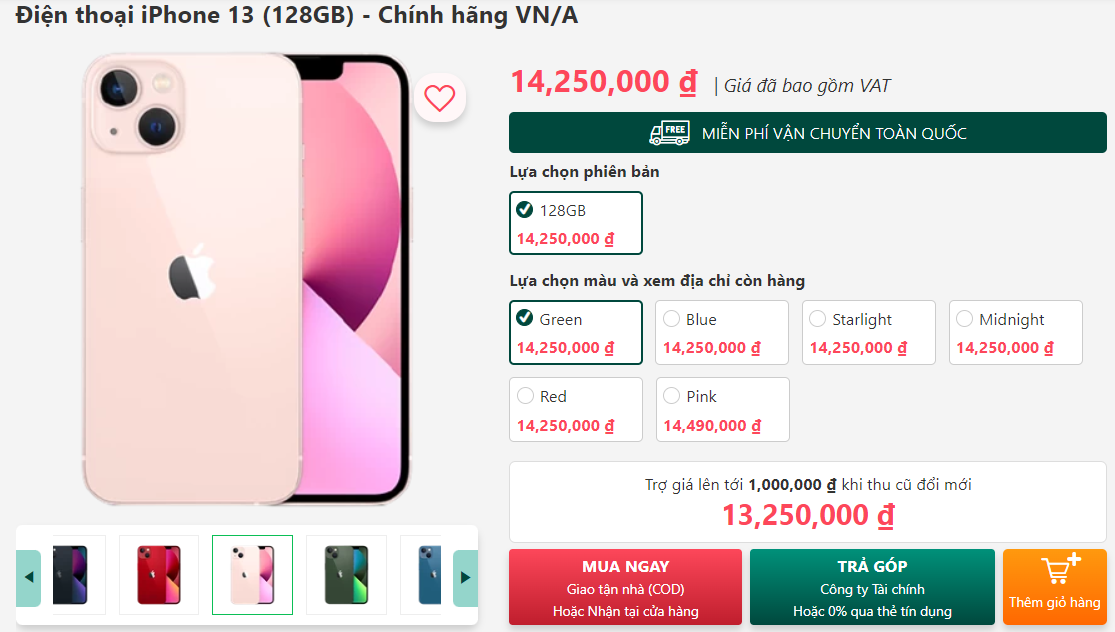Choose the Red color option
The width and height of the screenshot is (1115, 632).
coord(576,409)
